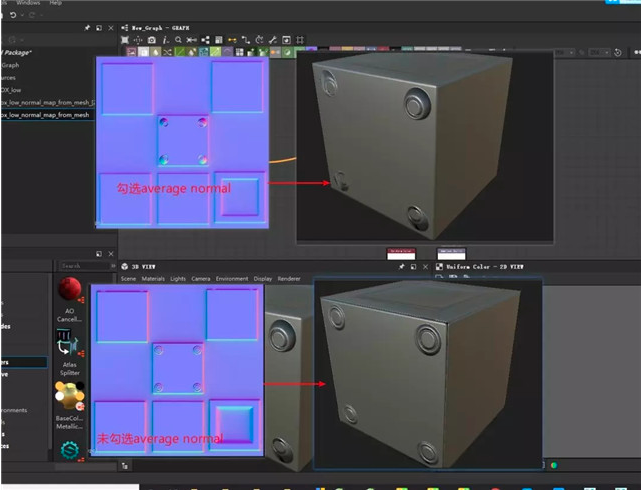
Task: Select the library category ending 'ronments'
Action: tap(14, 410)
